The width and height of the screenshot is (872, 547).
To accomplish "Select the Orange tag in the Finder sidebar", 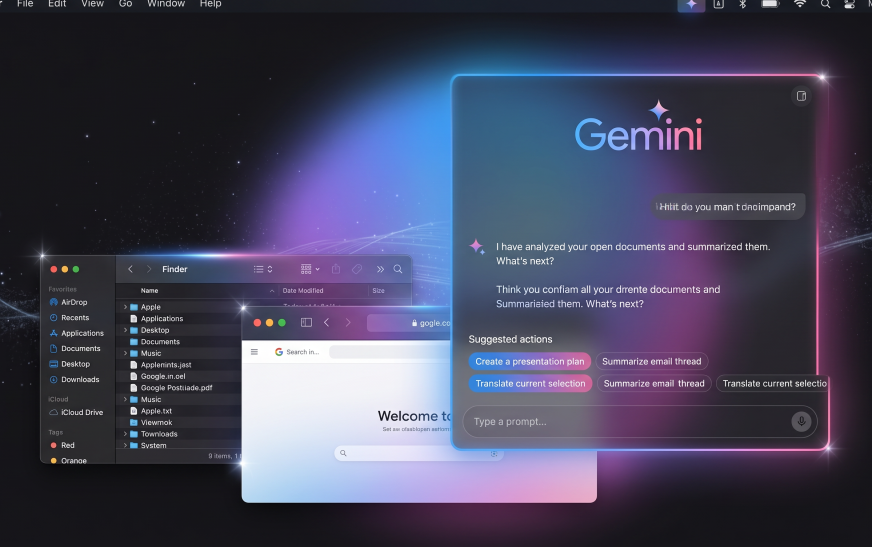I will coord(68,460).
